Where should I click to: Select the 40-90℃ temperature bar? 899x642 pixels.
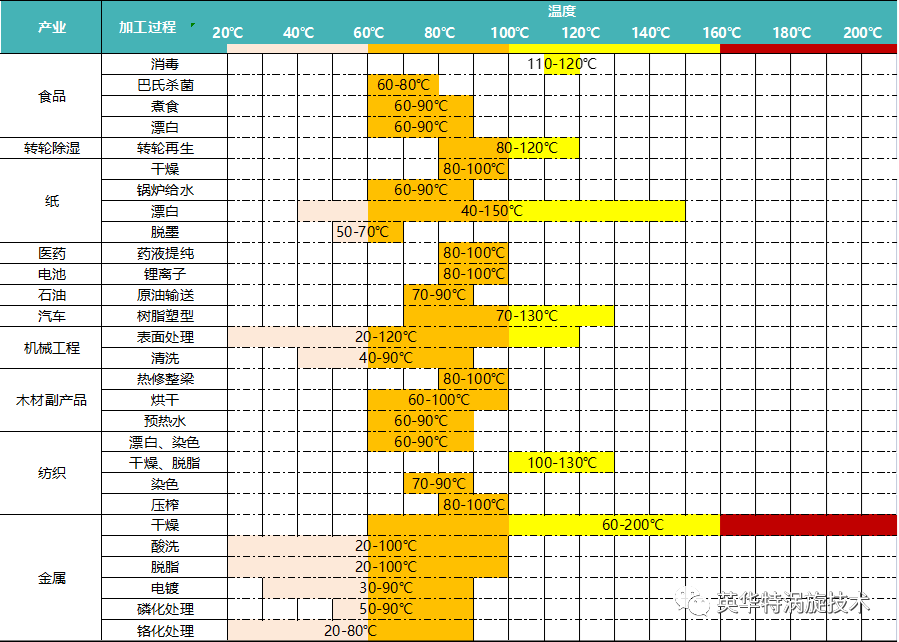point(386,358)
